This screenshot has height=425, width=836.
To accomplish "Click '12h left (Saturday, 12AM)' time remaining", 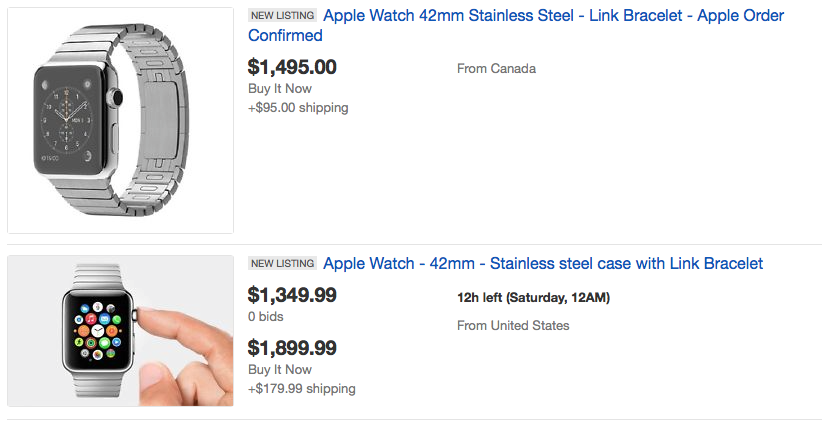I will click(x=533, y=298).
